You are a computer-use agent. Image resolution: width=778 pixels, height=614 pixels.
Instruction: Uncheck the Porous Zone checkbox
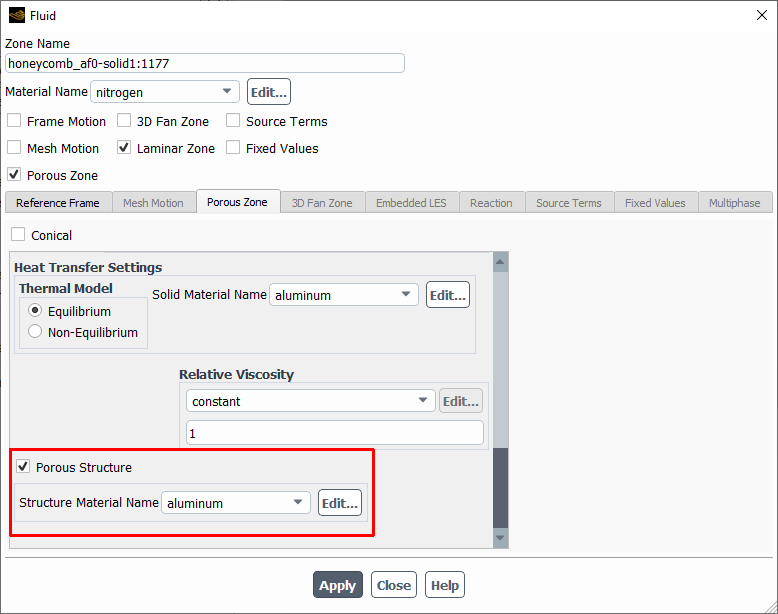(14, 174)
